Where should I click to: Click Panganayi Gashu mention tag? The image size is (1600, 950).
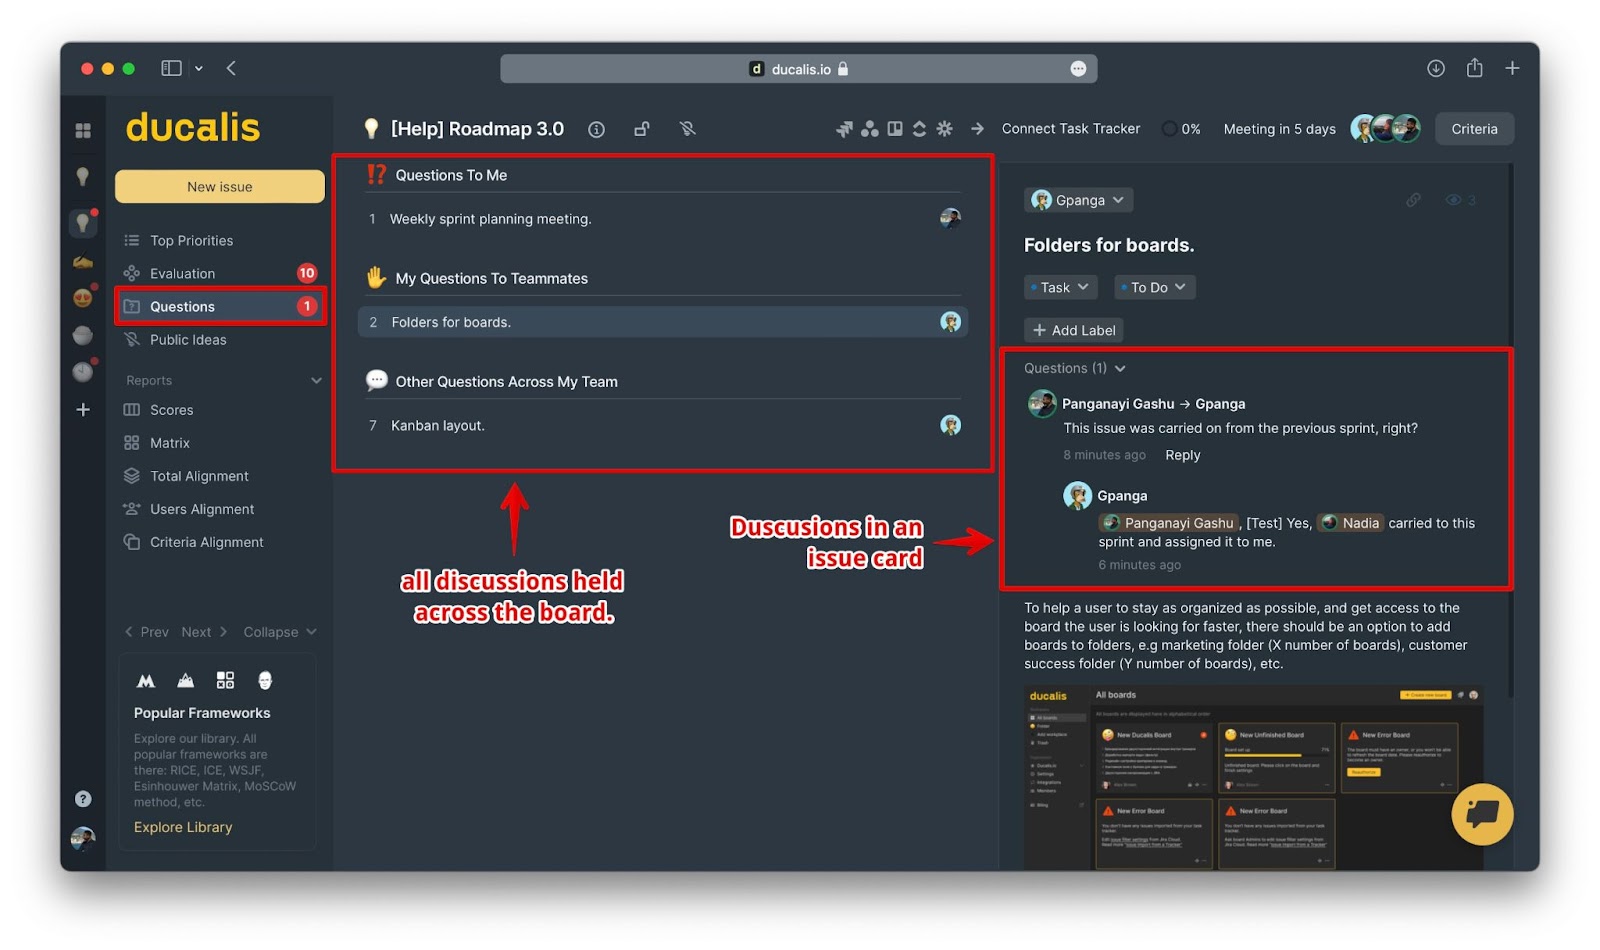coord(1168,523)
